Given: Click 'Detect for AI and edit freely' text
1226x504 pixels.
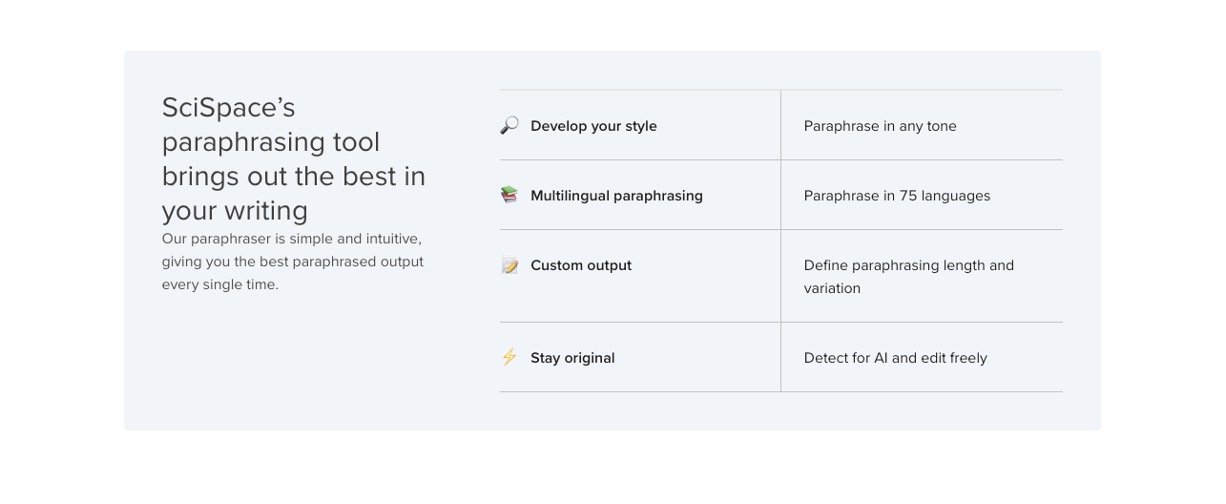Looking at the screenshot, I should point(895,358).
